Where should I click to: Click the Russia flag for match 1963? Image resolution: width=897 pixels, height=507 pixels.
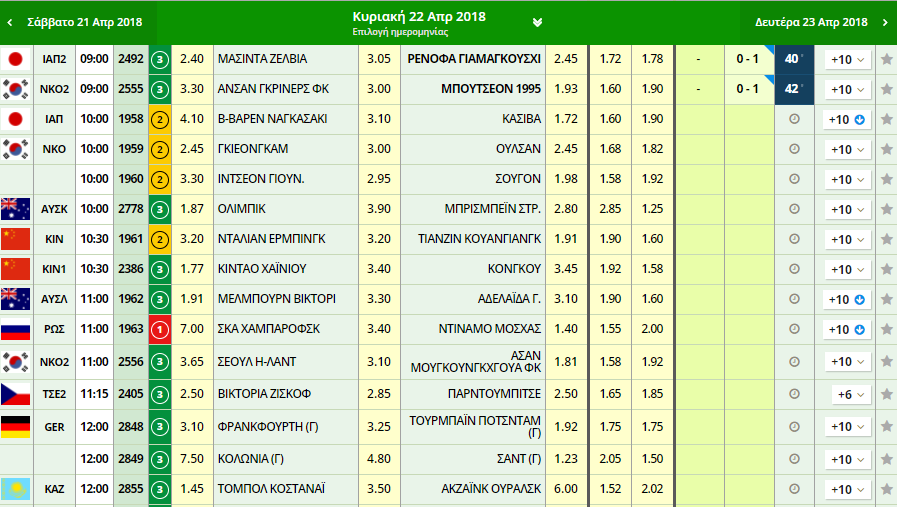click(15, 329)
